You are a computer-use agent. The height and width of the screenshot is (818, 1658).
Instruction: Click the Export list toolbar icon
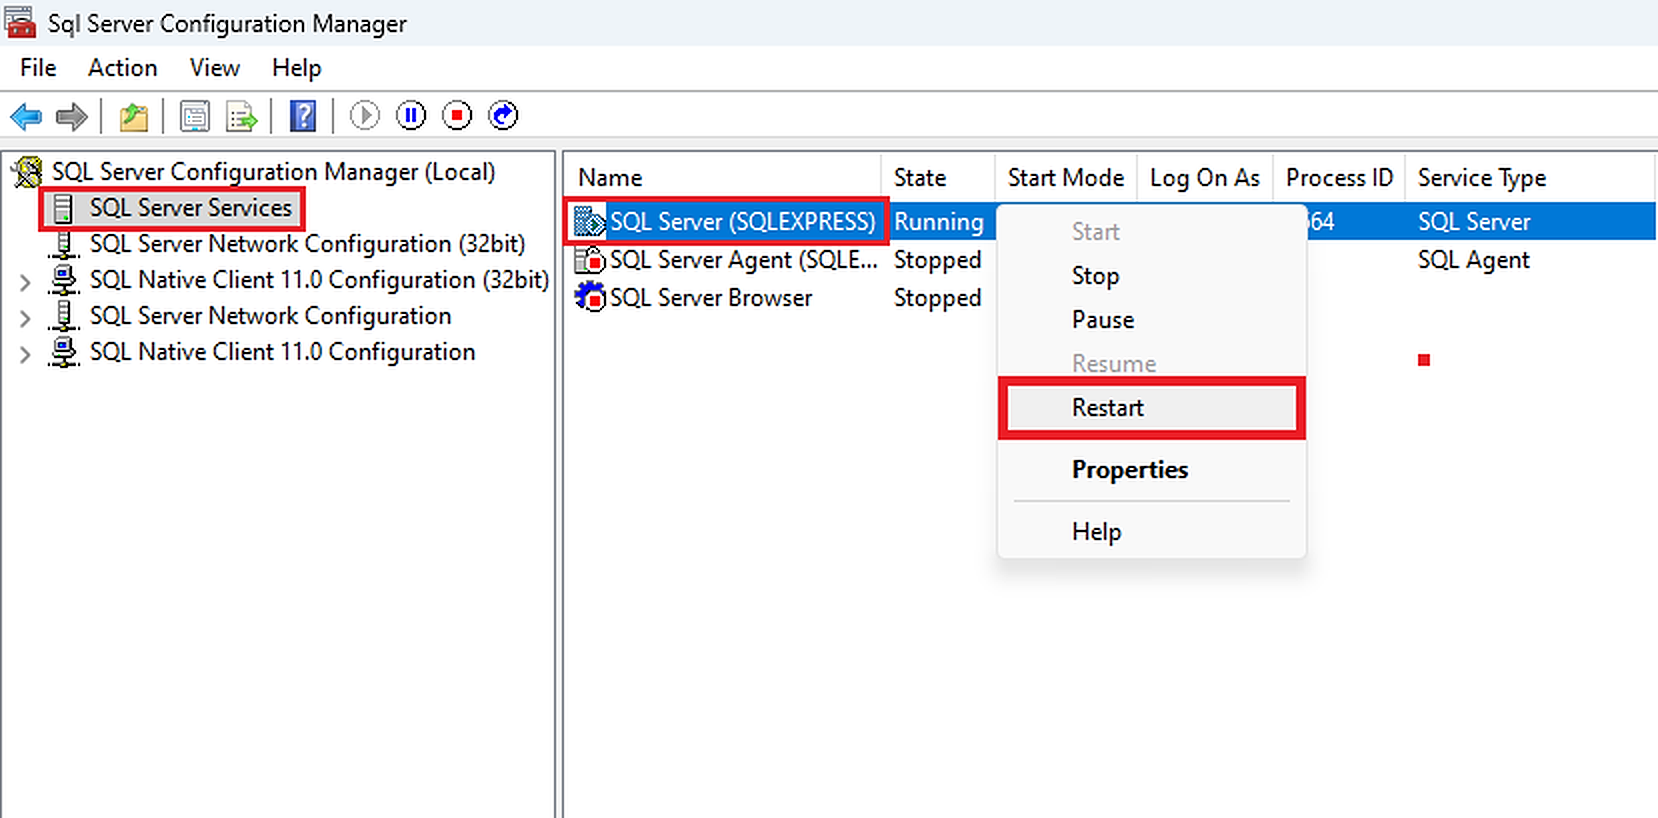click(x=242, y=116)
